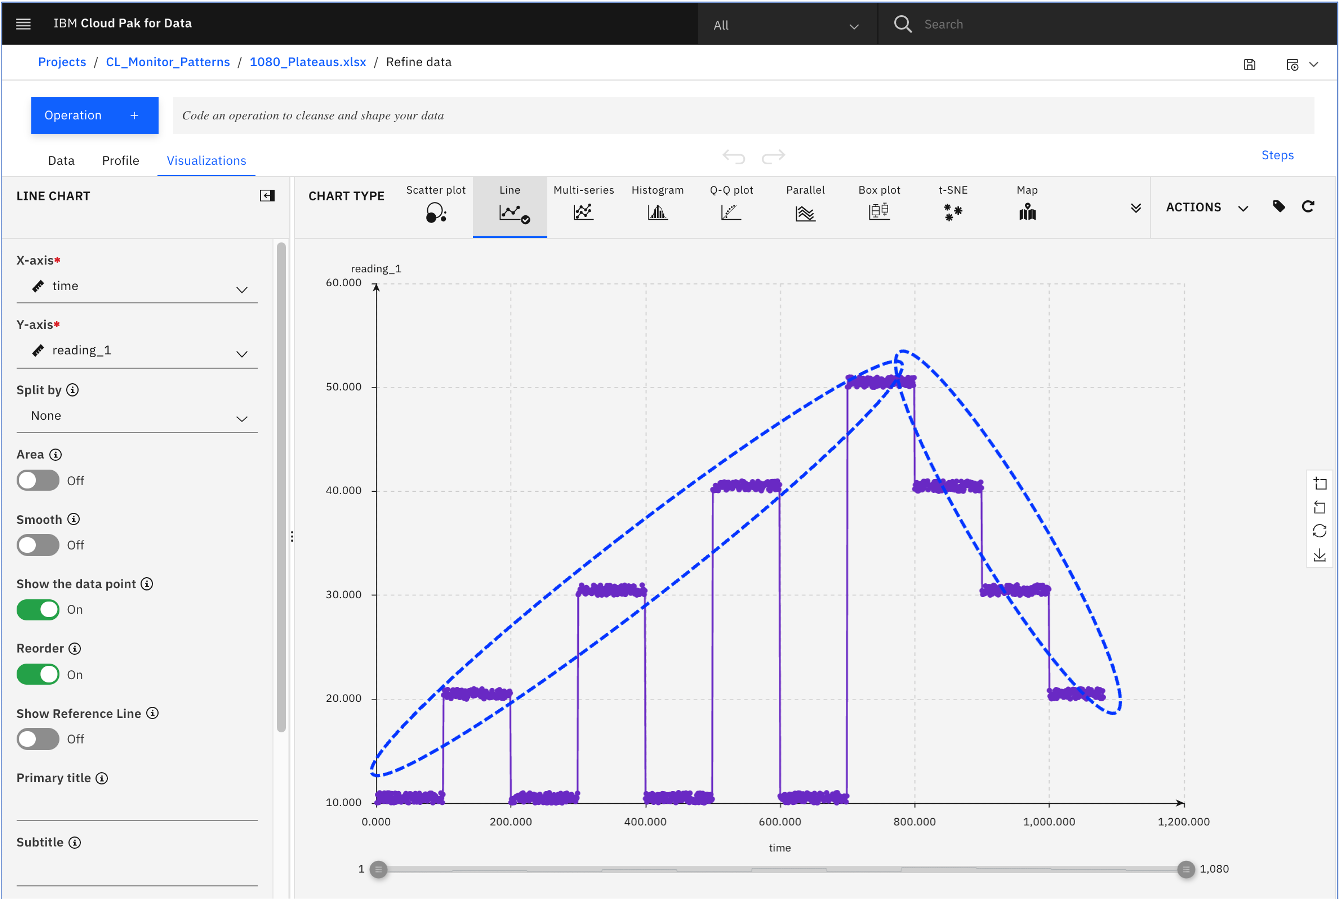Image resolution: width=1340 pixels, height=900 pixels.
Task: Collapse the Line Chart settings panel
Action: tap(267, 196)
